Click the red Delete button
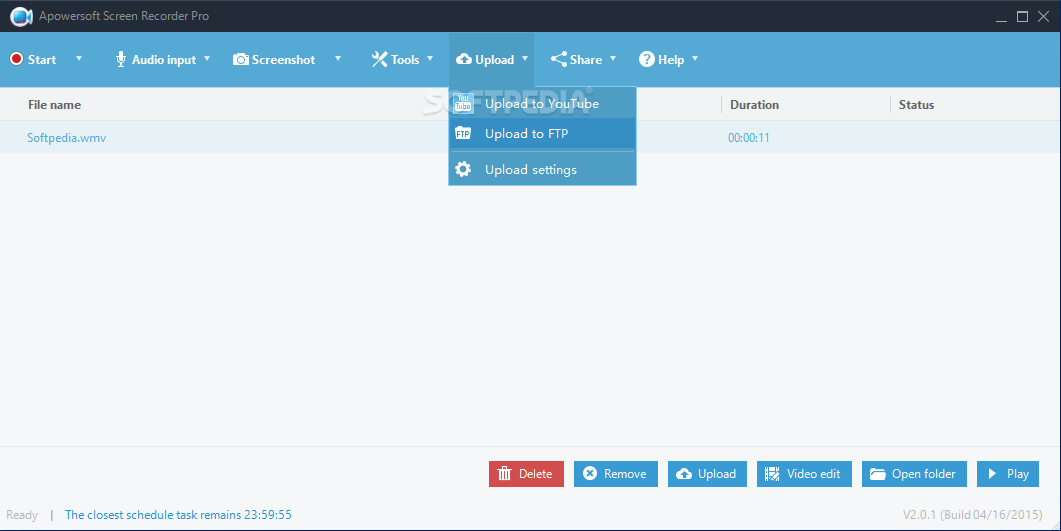The image size is (1061, 531). [x=526, y=474]
